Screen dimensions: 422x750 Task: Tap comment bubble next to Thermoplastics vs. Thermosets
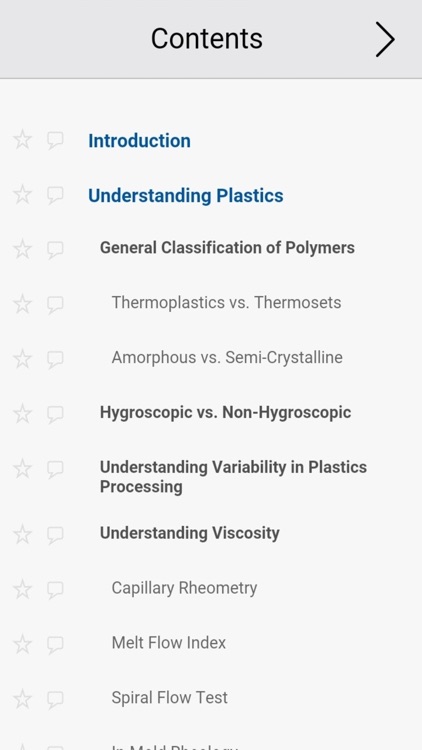pyautogui.click(x=55, y=305)
